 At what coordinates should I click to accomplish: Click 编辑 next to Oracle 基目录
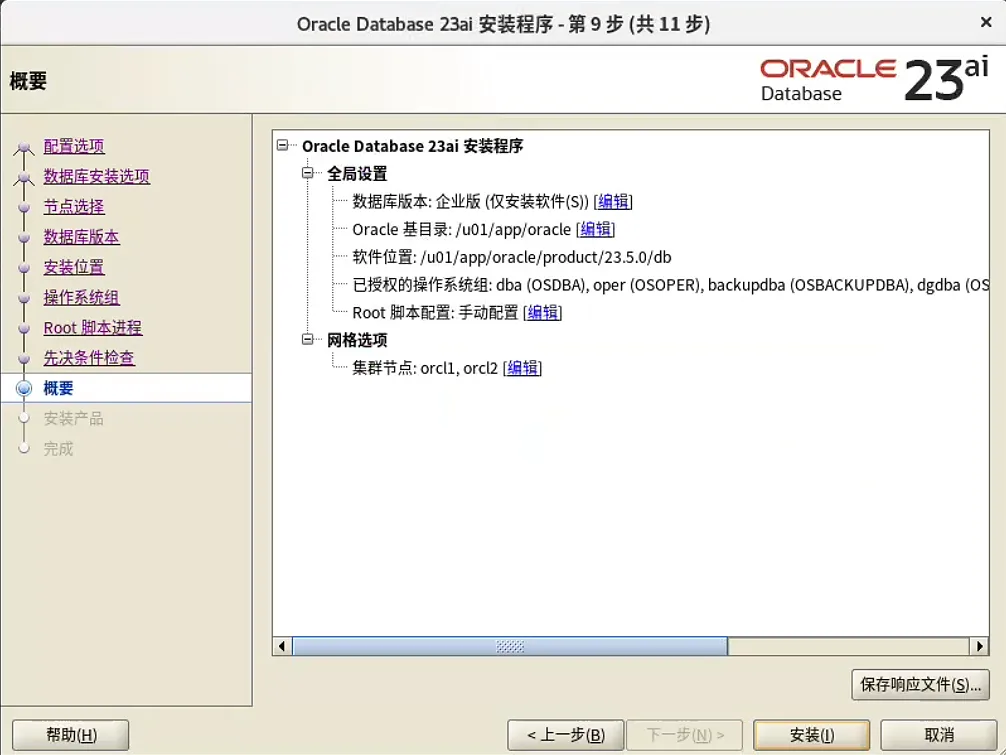click(596, 229)
